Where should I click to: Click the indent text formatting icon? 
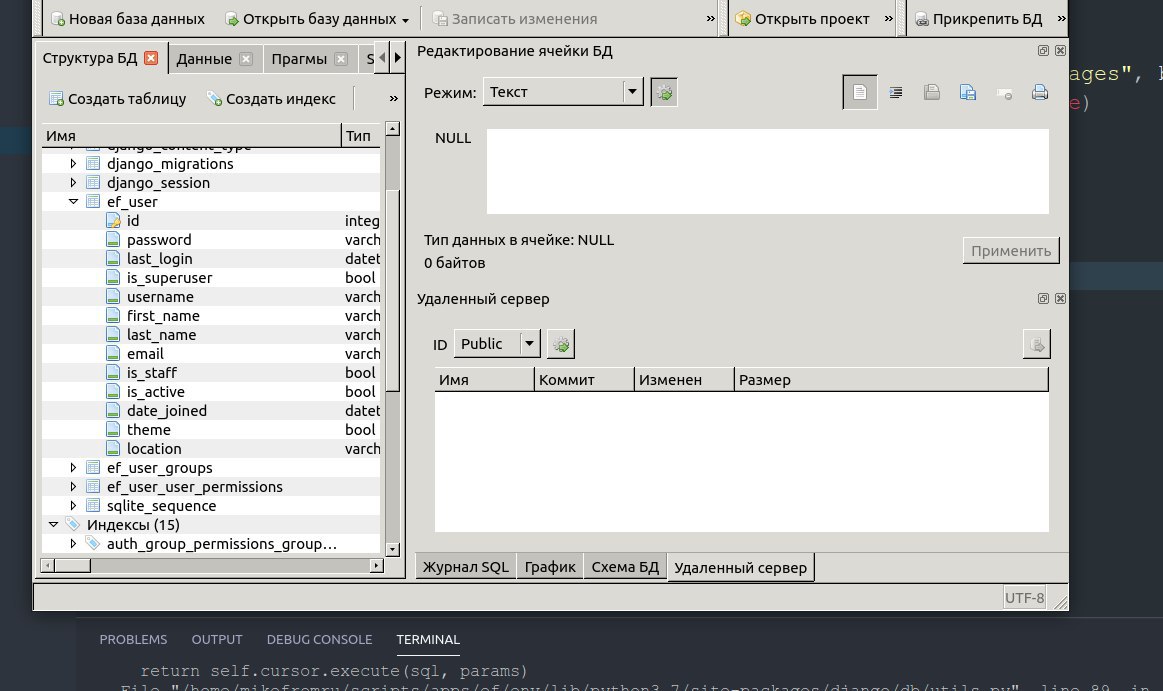[x=896, y=93]
